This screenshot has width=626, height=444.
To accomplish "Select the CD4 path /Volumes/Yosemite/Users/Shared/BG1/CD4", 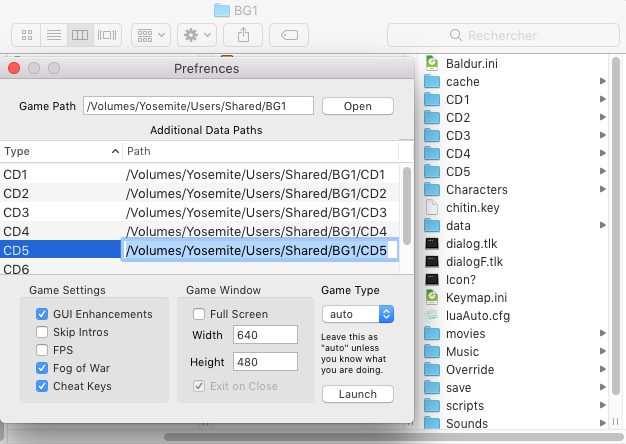I will (x=256, y=232).
